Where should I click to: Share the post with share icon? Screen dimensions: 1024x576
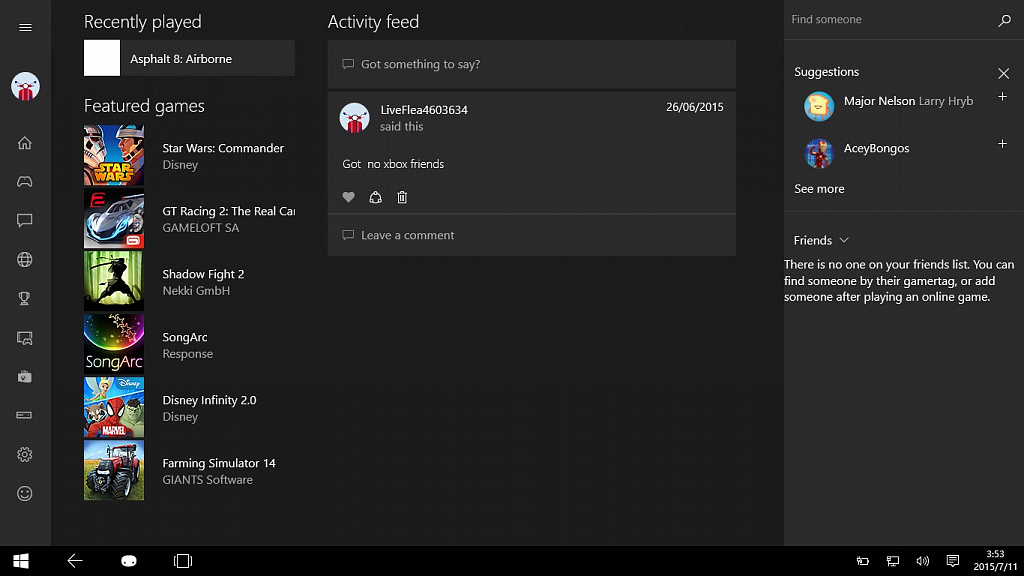coord(376,197)
